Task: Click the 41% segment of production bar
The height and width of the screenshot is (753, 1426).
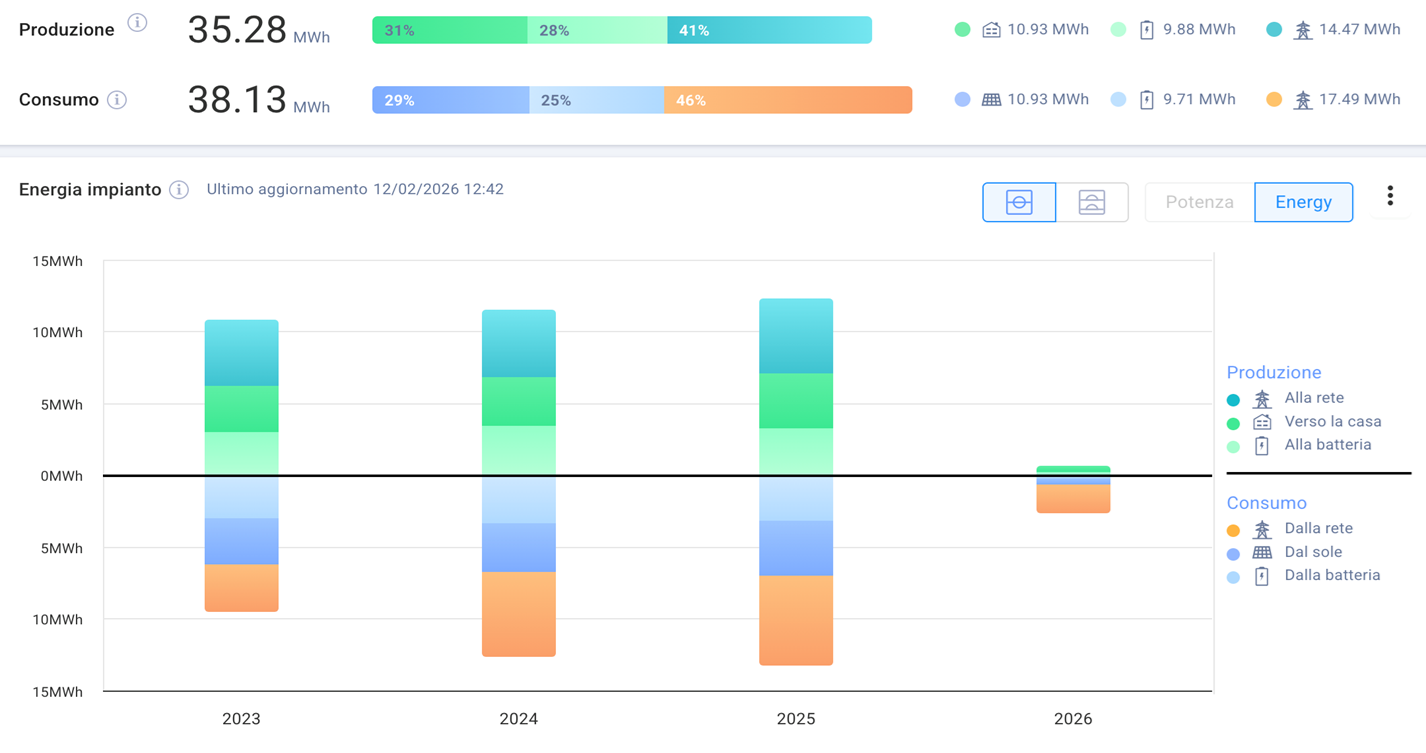Action: 769,30
